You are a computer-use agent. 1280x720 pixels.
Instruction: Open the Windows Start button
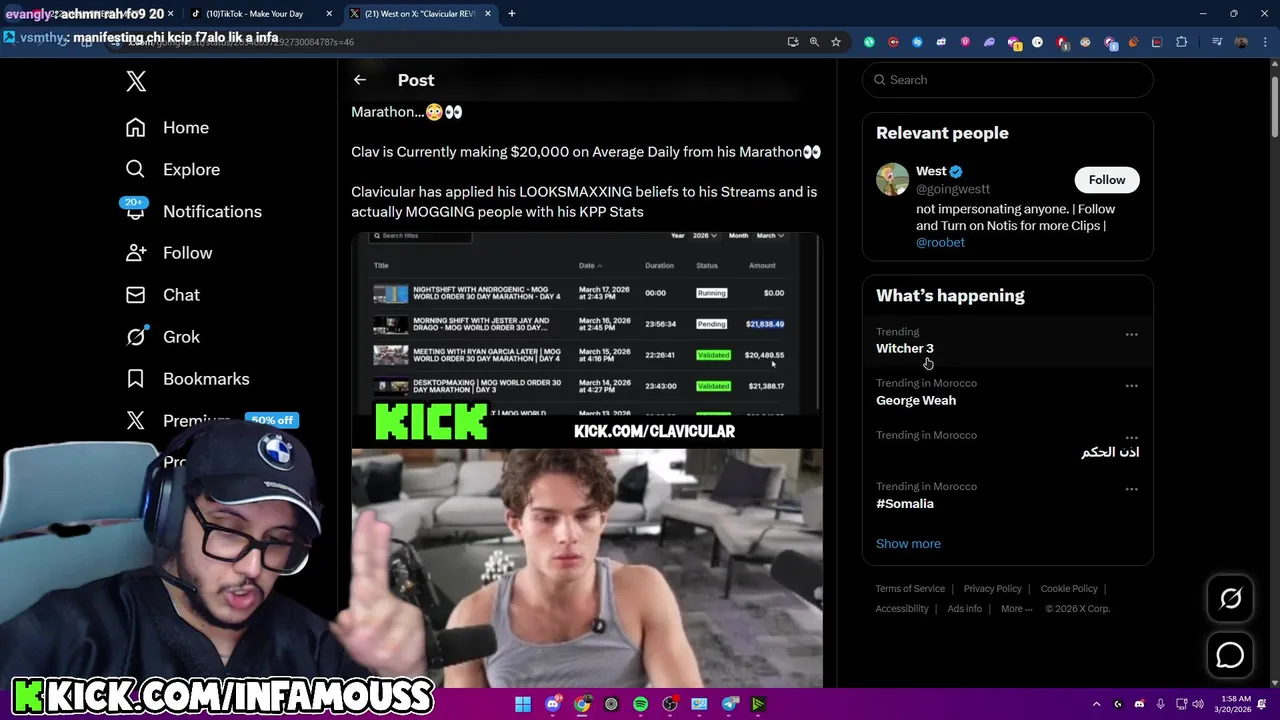pos(523,704)
